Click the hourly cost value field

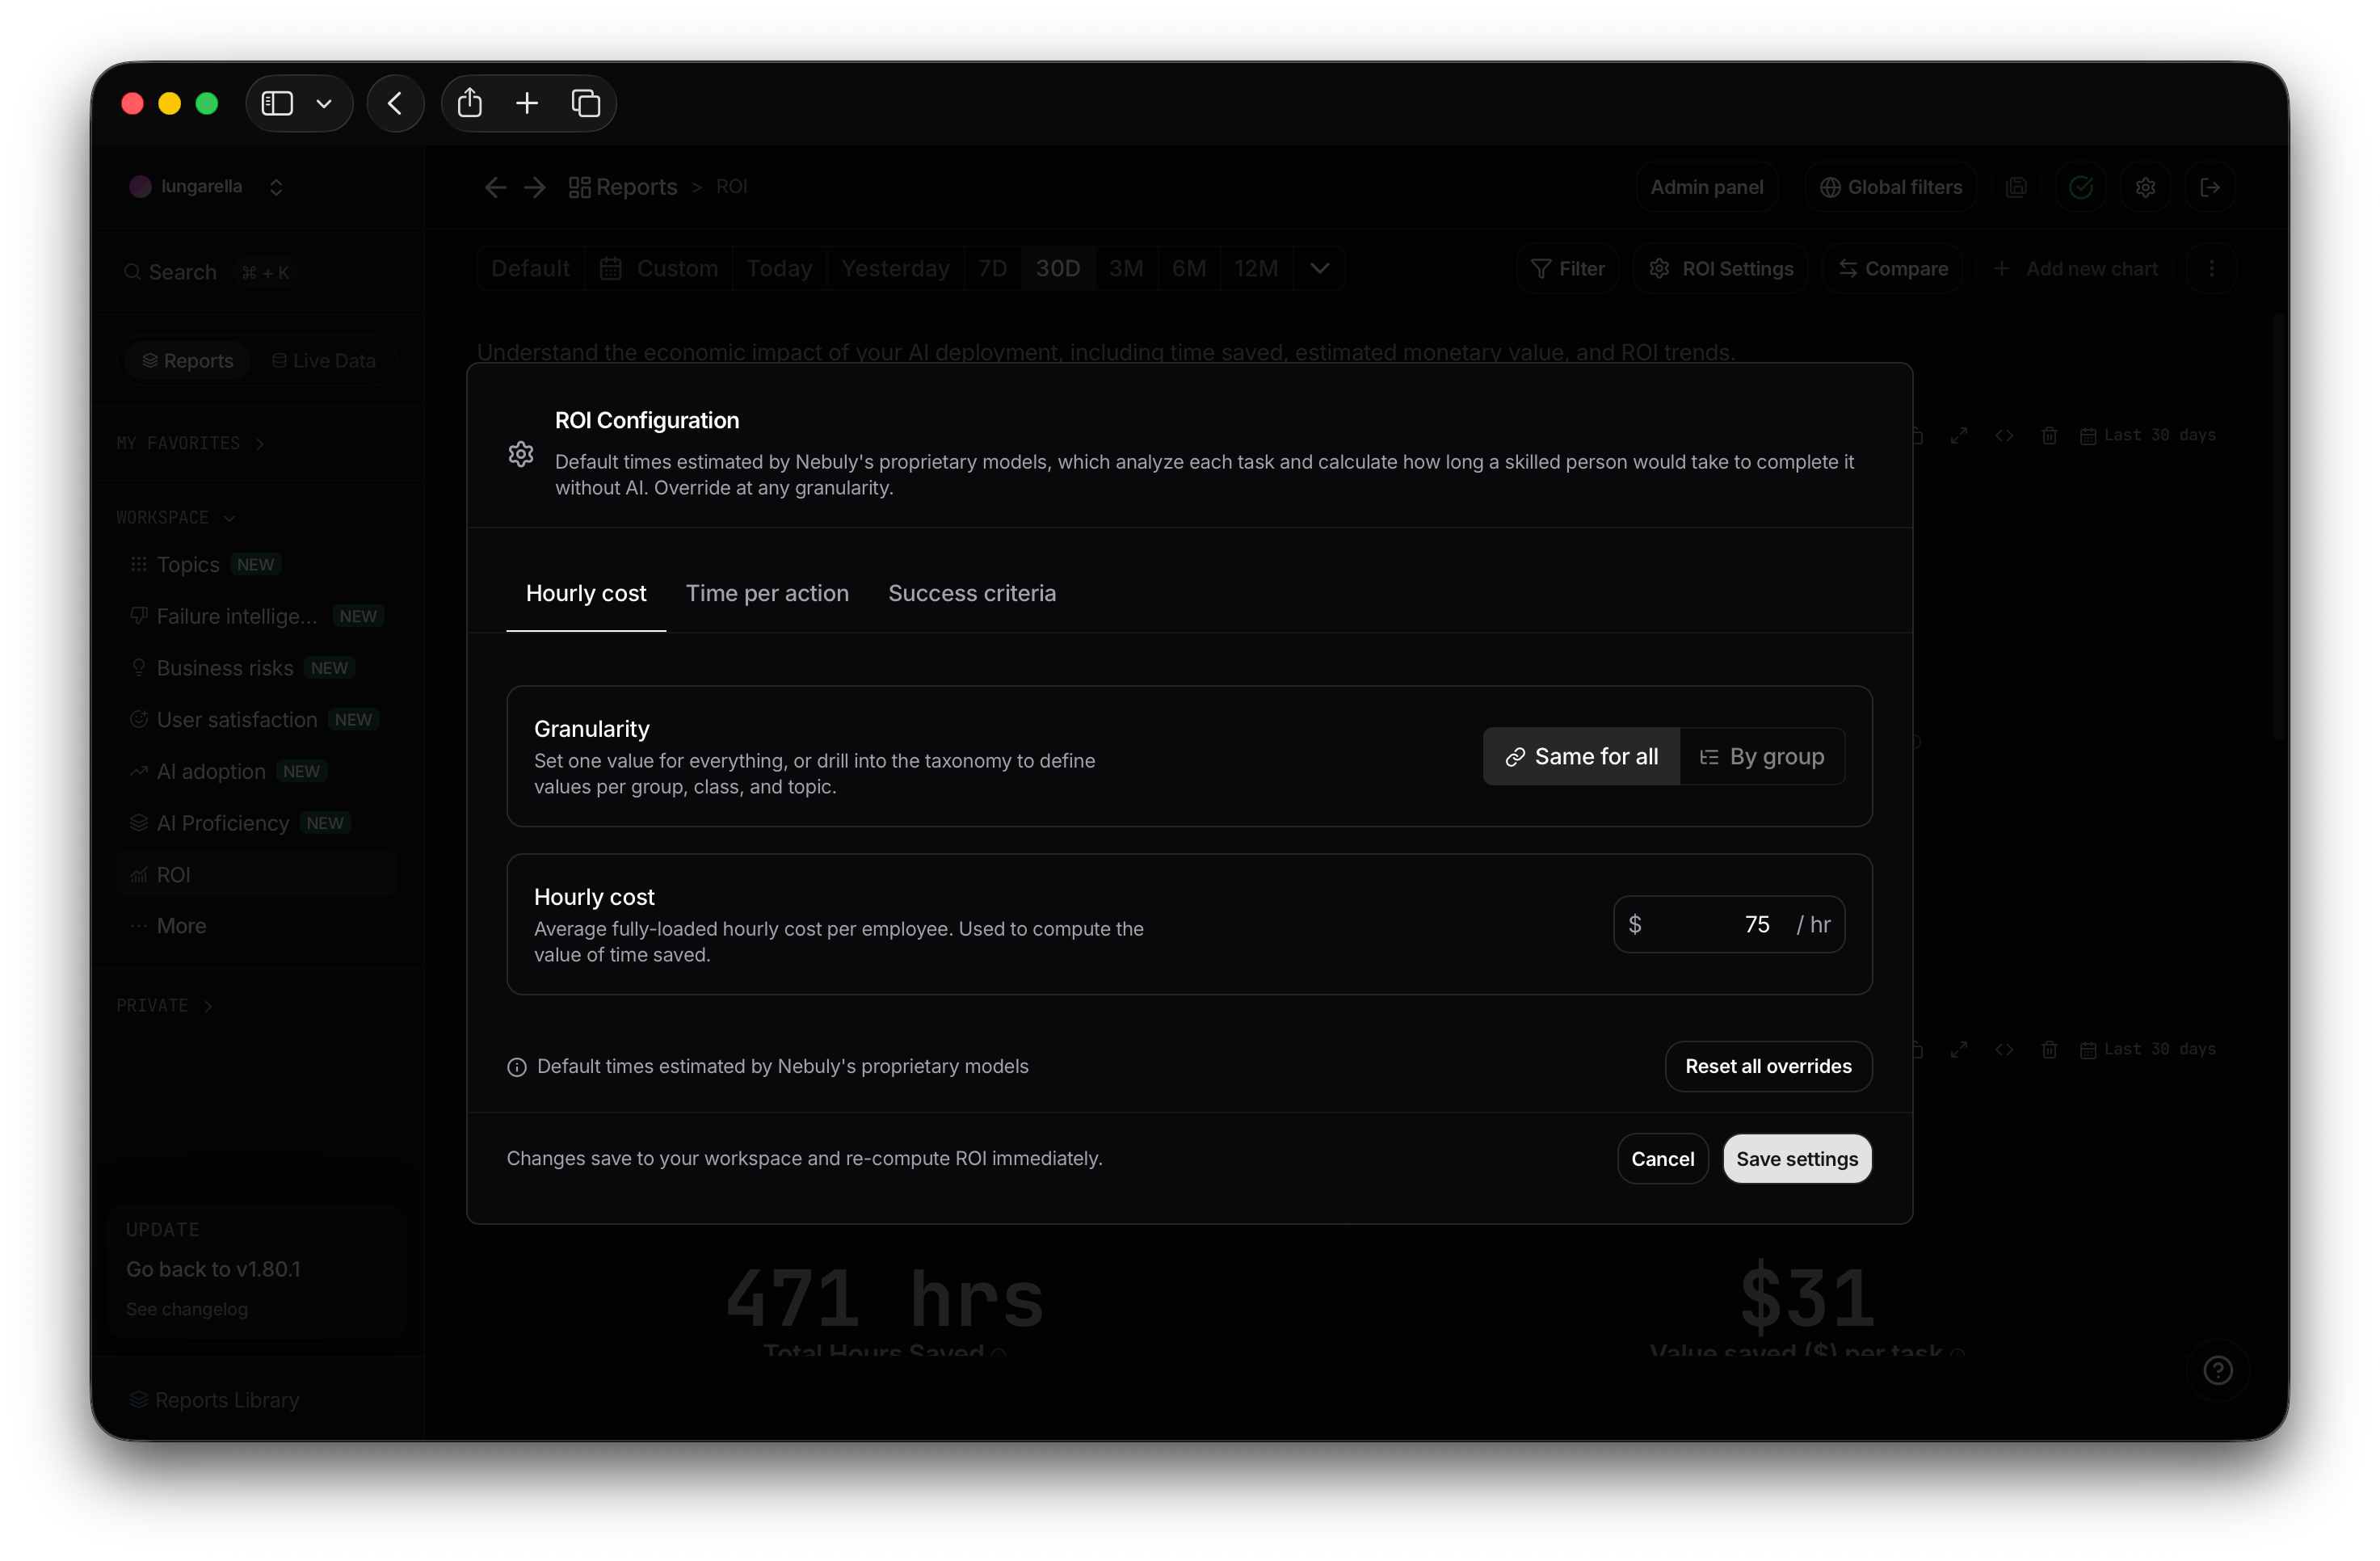point(1729,924)
